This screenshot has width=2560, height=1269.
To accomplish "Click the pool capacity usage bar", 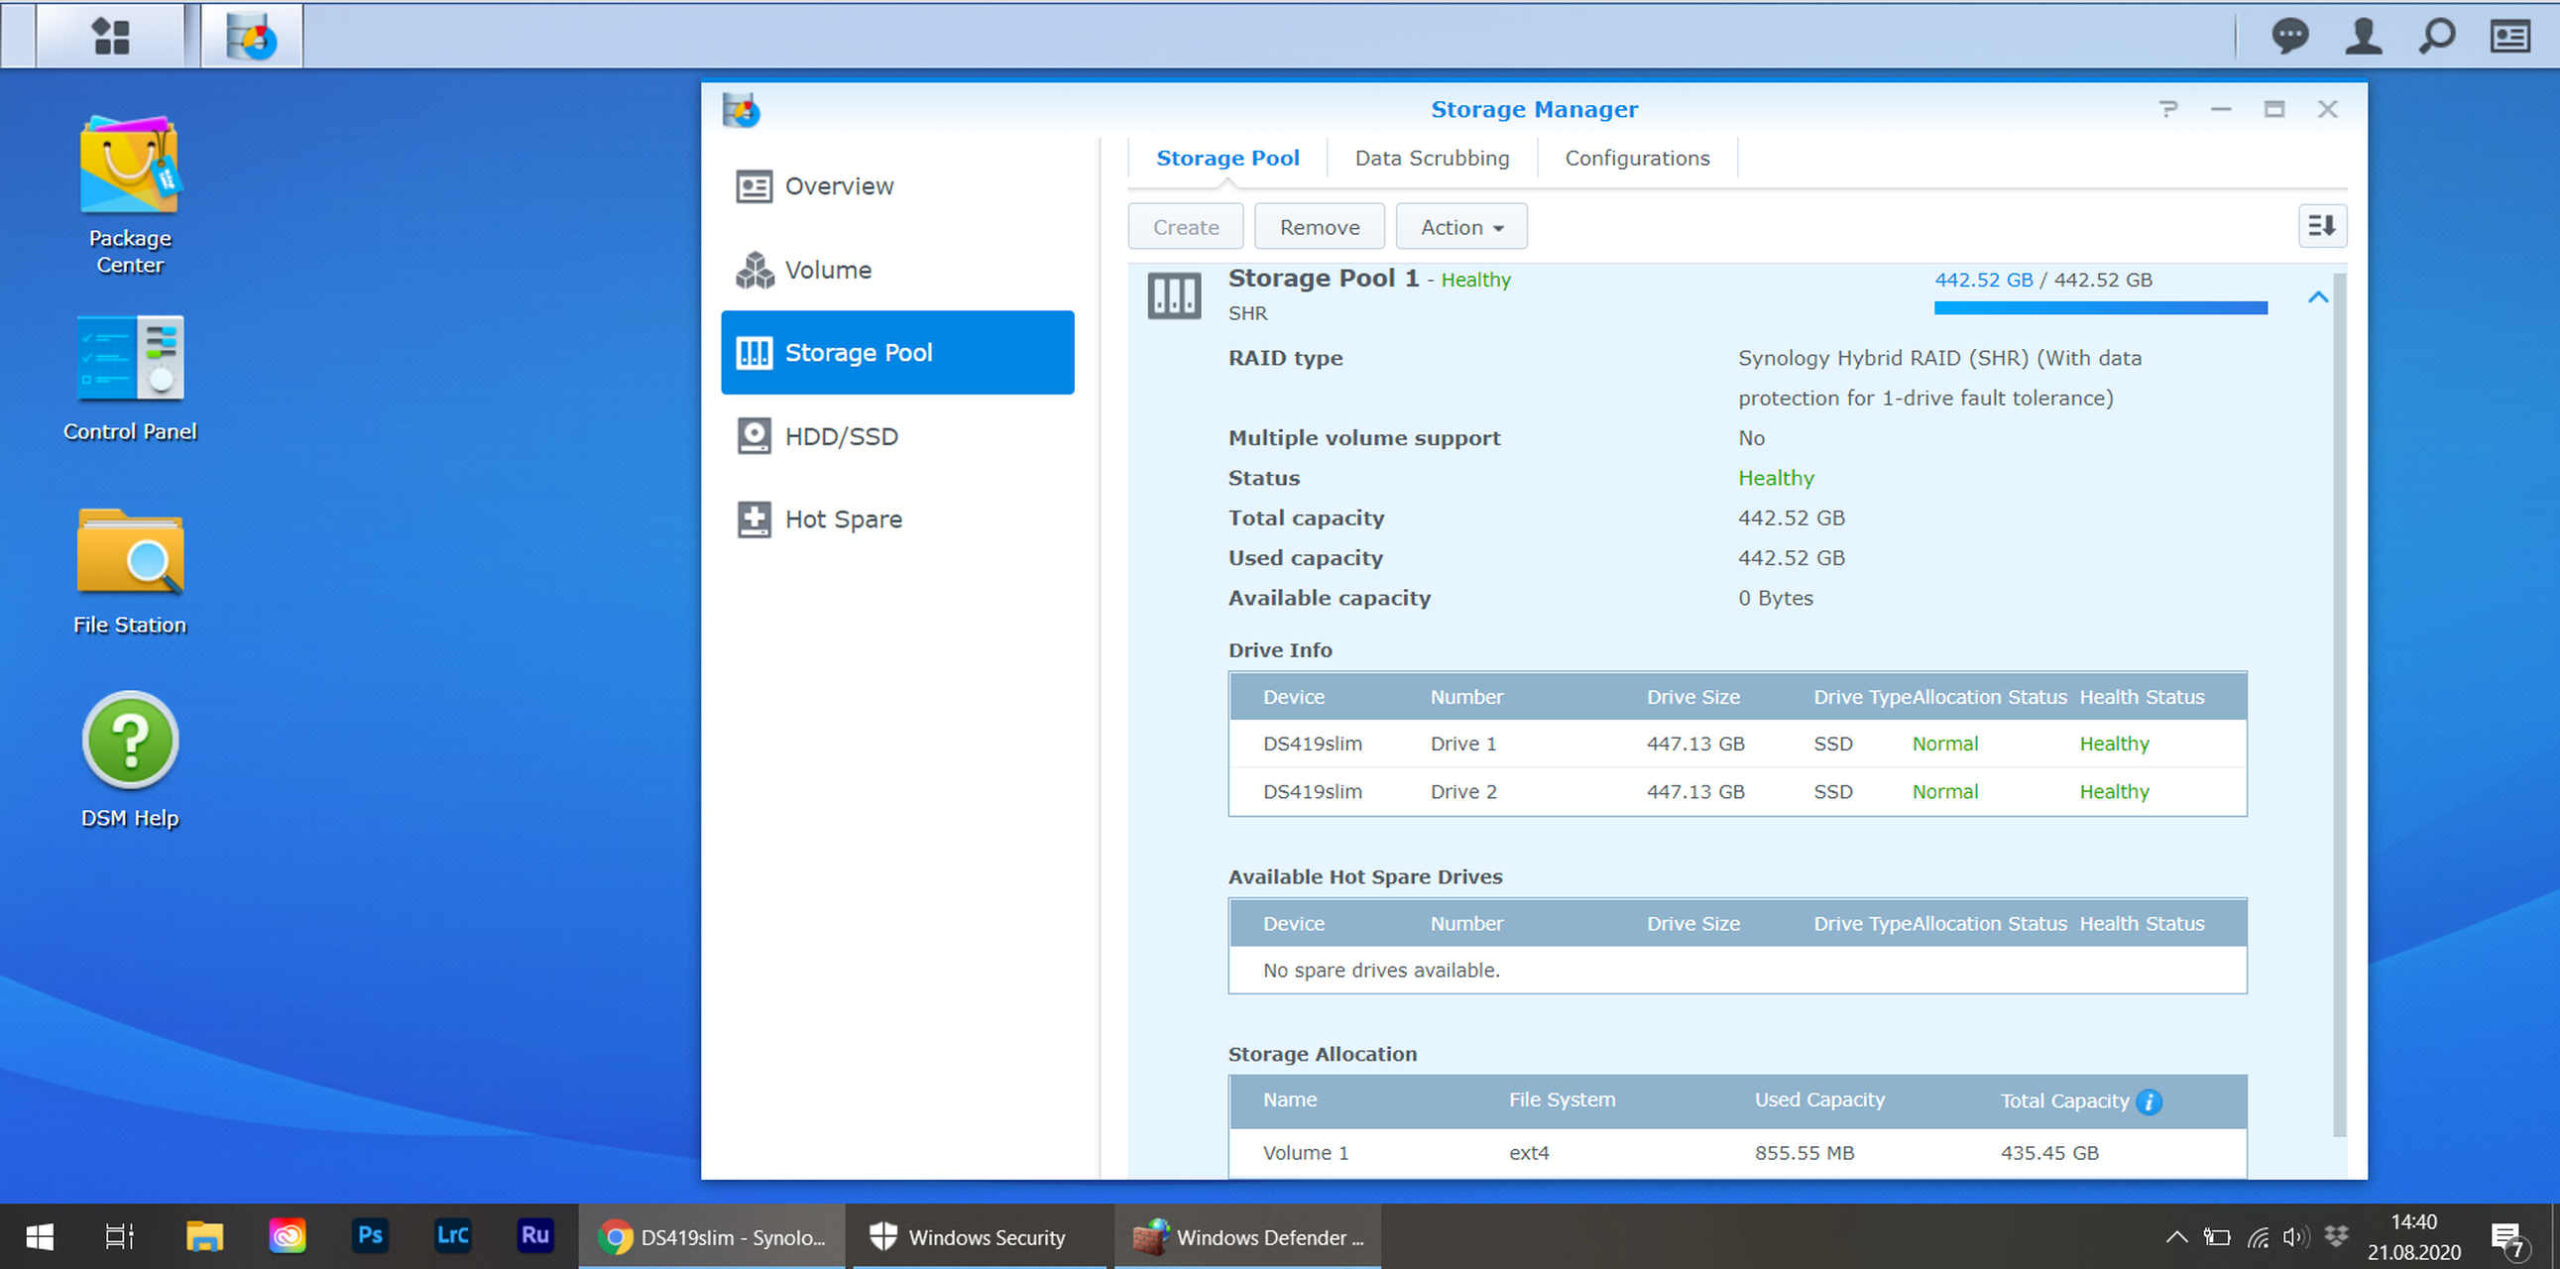I will pyautogui.click(x=2100, y=308).
